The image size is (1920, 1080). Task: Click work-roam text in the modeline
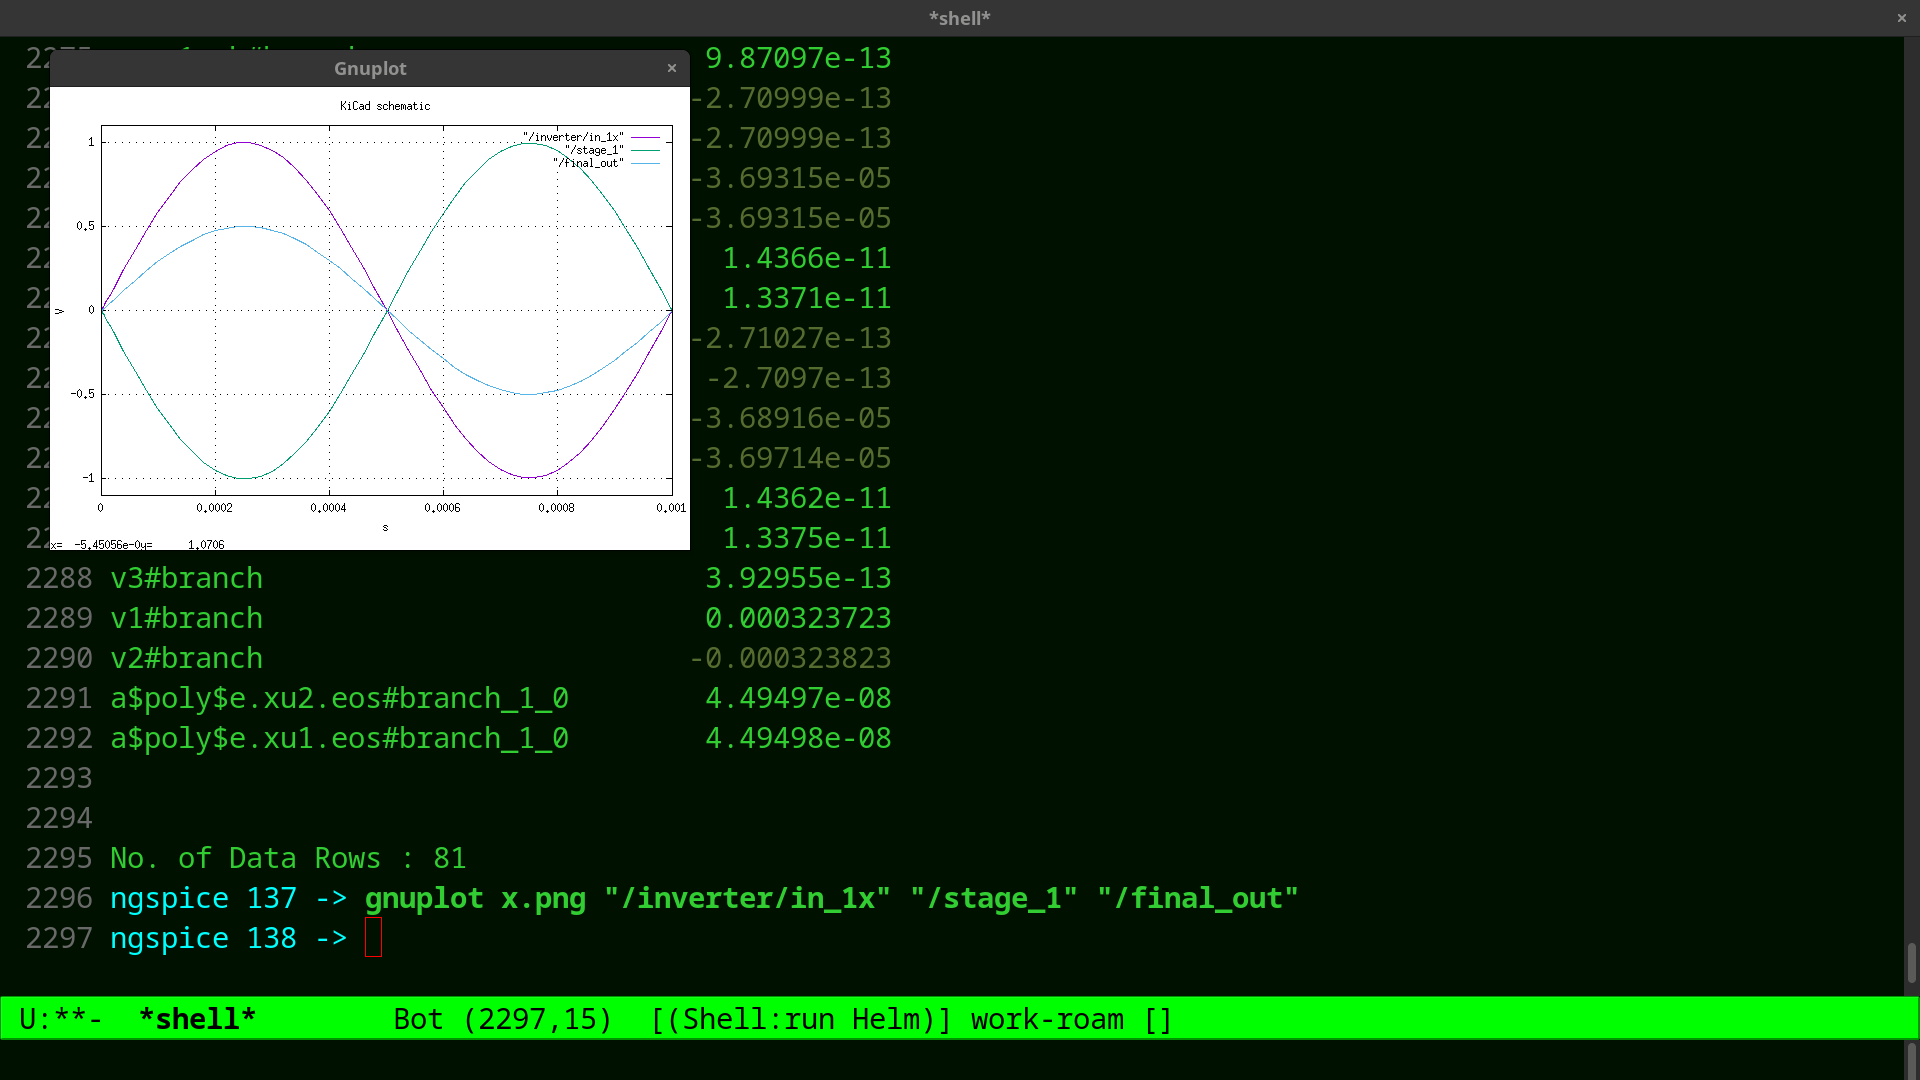pyautogui.click(x=1047, y=1019)
